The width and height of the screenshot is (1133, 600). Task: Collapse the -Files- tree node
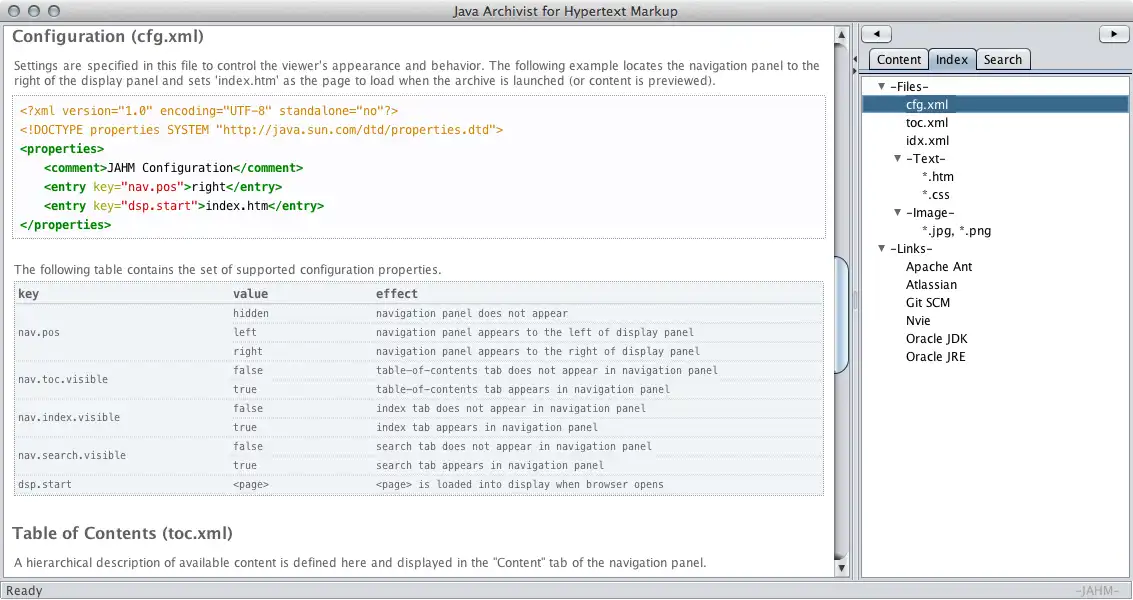pos(881,87)
